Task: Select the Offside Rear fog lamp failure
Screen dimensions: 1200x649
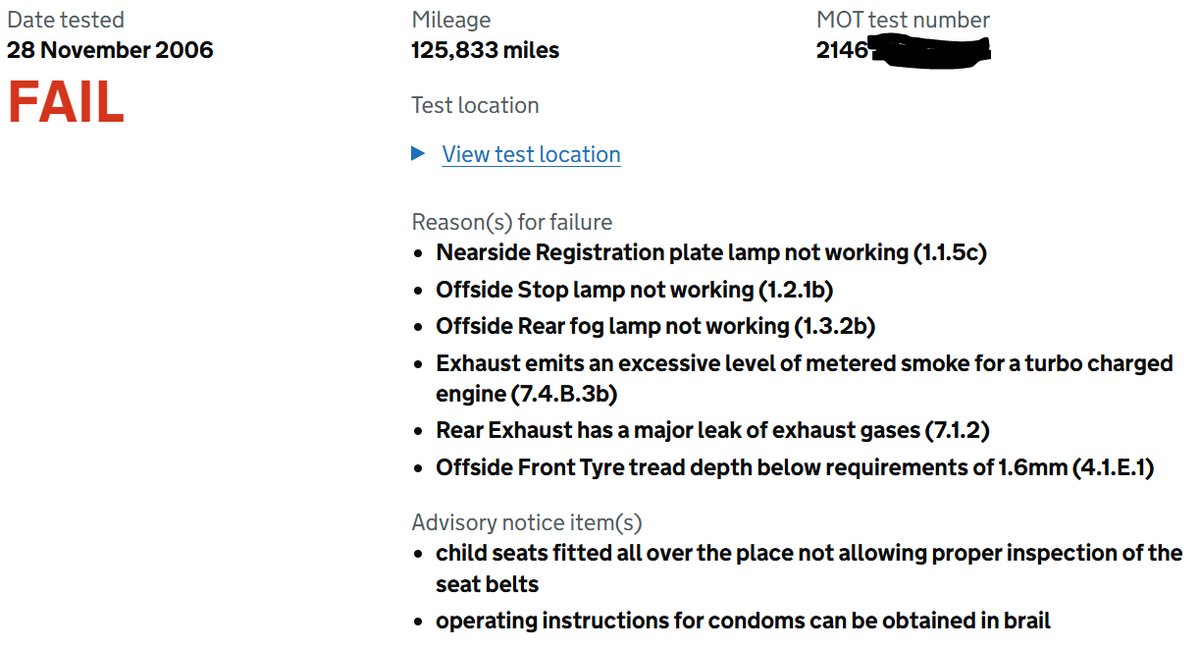Action: [x=656, y=327]
